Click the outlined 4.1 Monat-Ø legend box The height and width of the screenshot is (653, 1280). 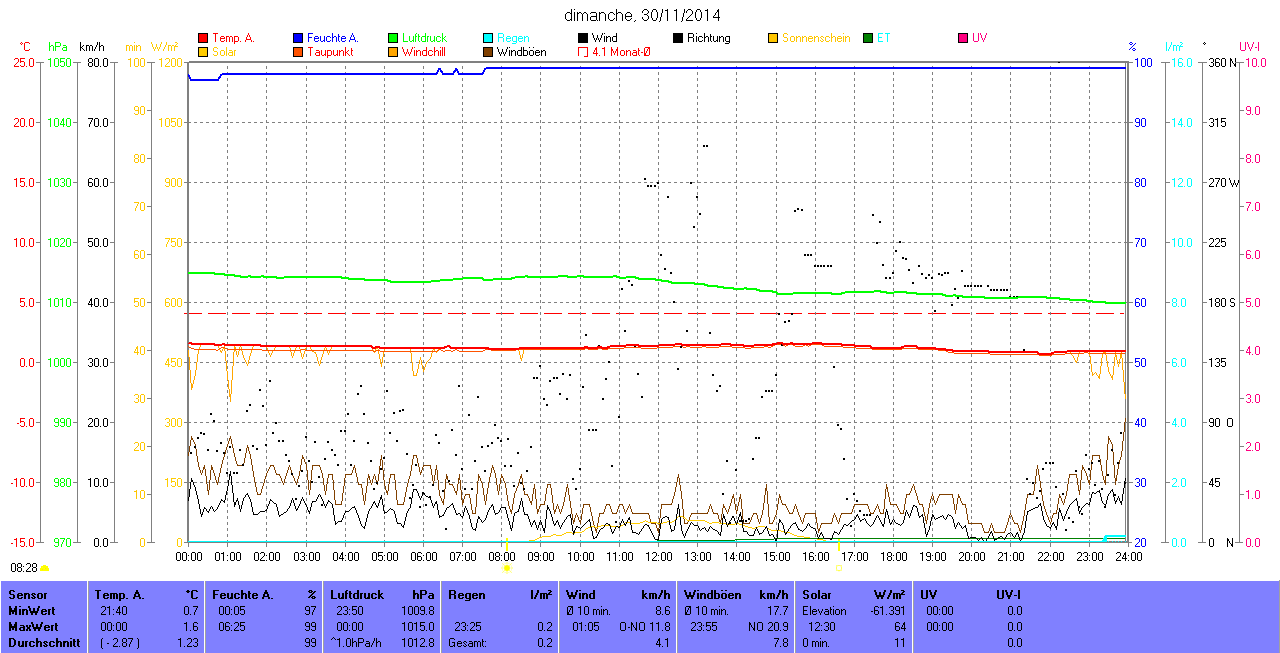pyautogui.click(x=583, y=51)
